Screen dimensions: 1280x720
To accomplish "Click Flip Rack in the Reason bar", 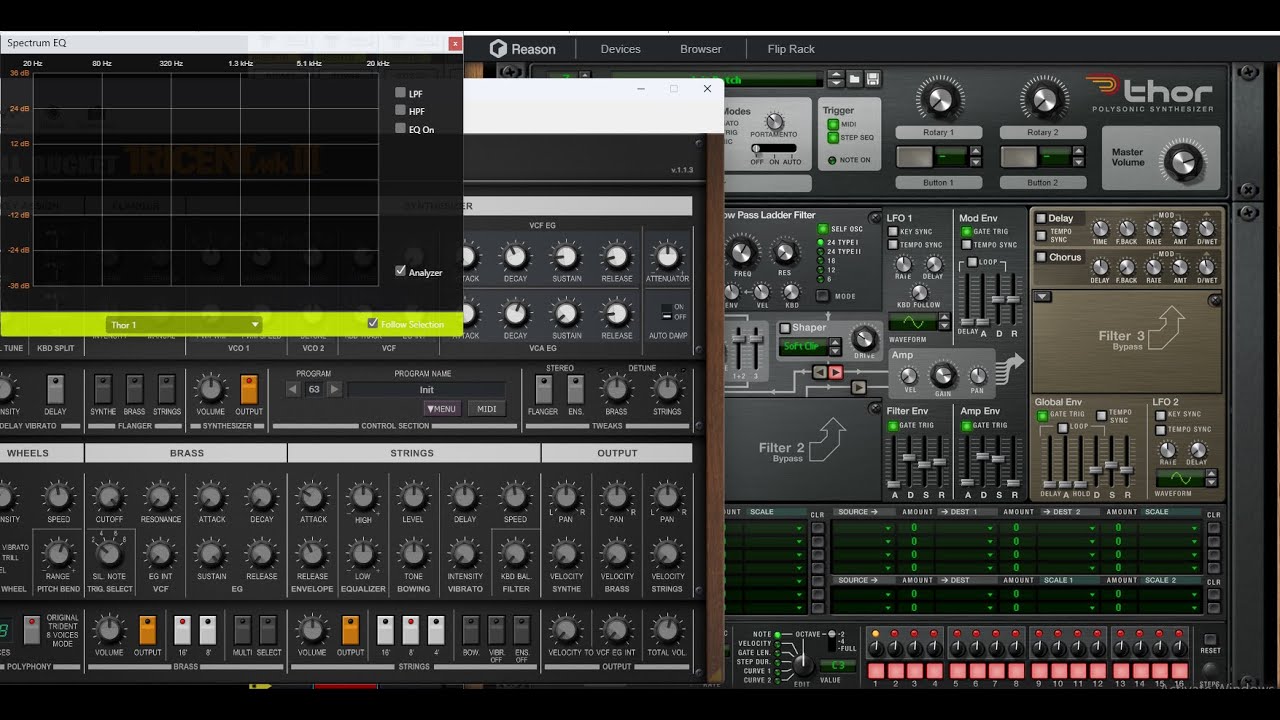I will click(791, 49).
